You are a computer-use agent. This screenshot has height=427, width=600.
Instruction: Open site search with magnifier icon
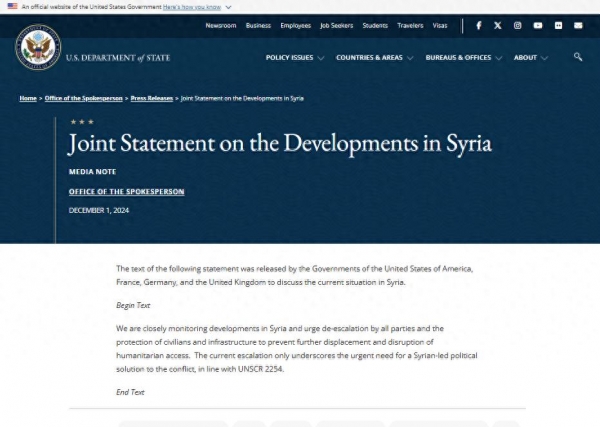(578, 57)
